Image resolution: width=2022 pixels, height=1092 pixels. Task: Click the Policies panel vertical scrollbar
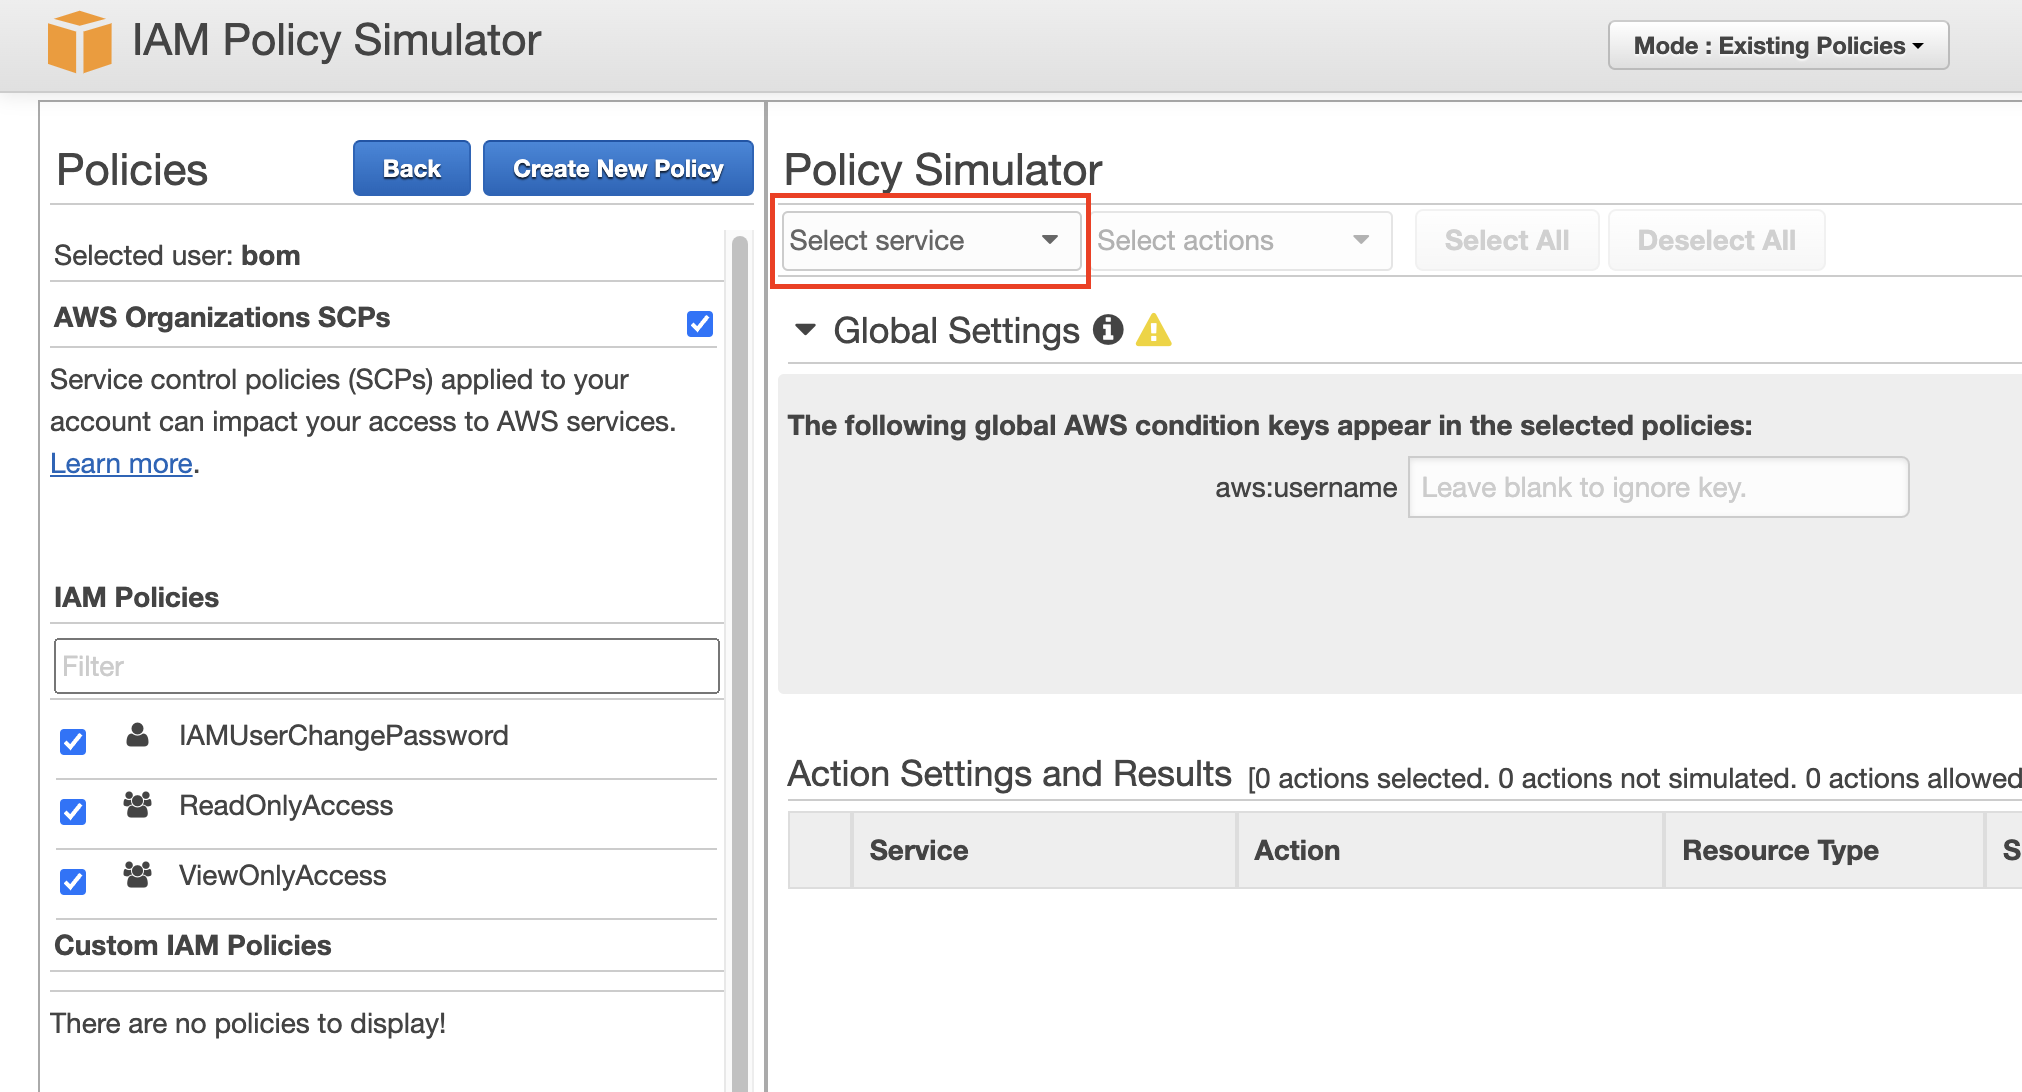(740, 600)
